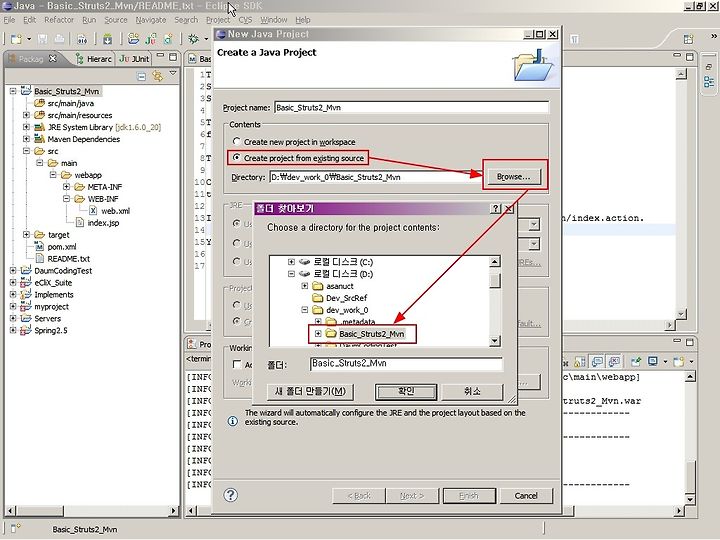Expand META-INF folder node

tap(67, 186)
